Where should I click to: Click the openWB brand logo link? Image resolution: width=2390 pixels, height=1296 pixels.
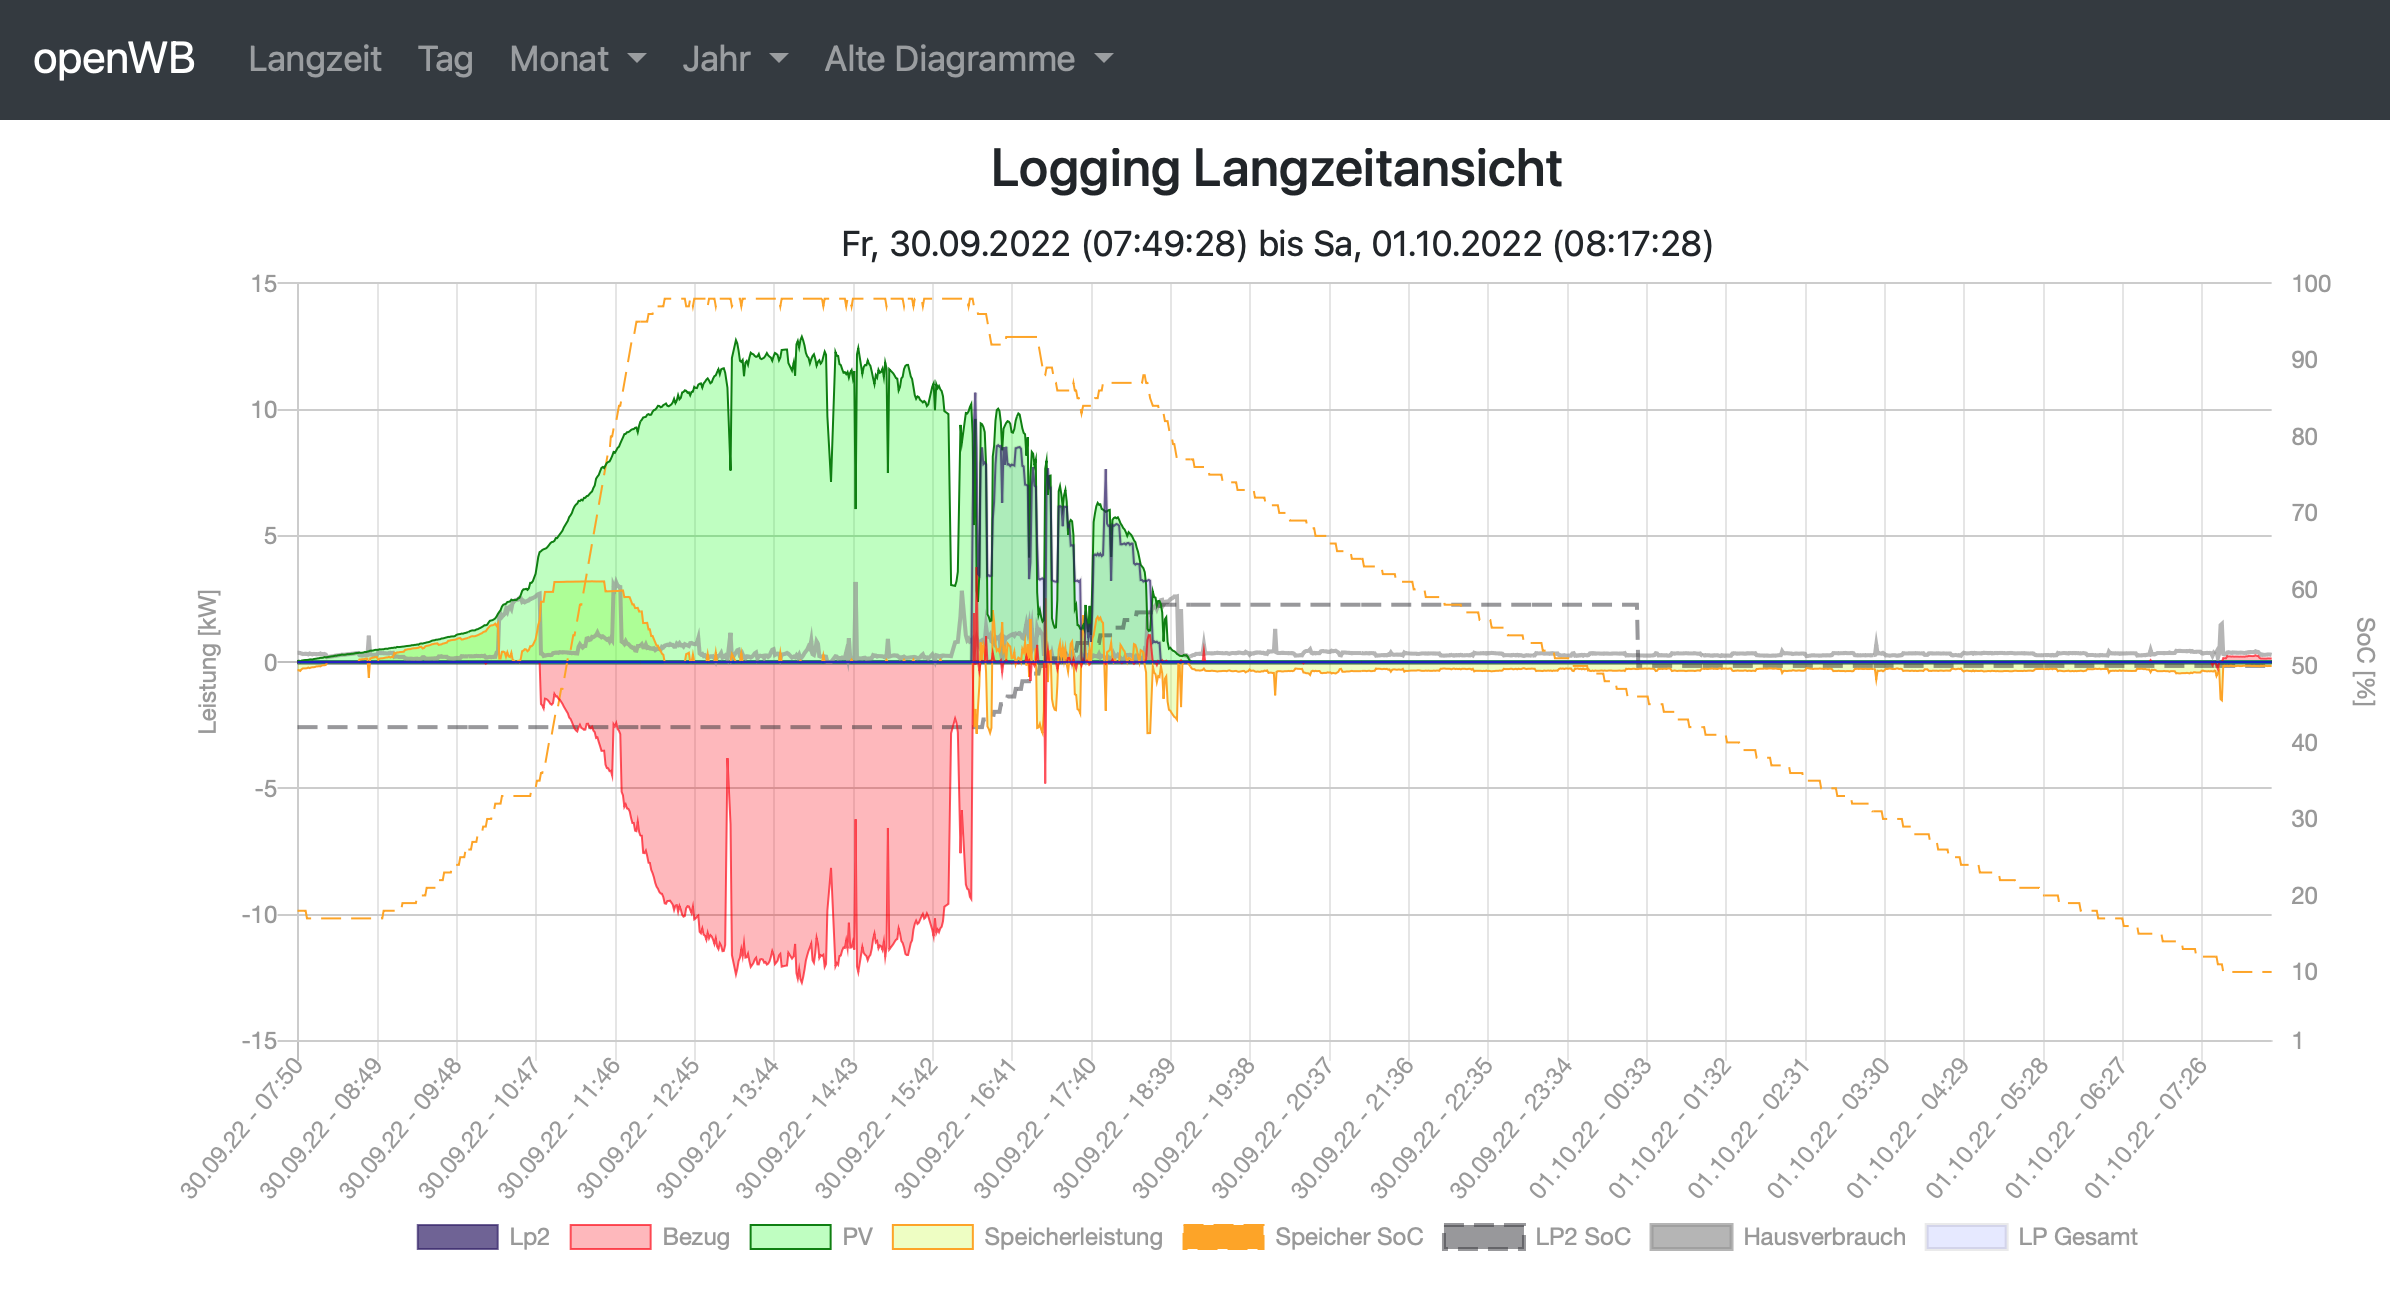(x=114, y=59)
